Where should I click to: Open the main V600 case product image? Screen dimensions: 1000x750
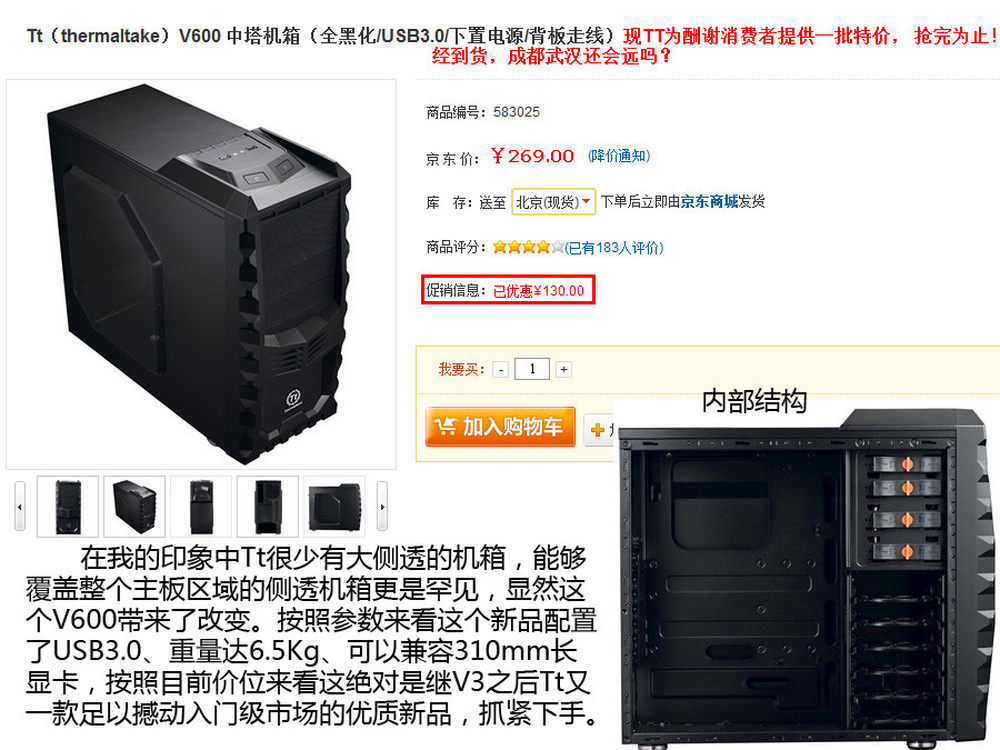point(201,274)
